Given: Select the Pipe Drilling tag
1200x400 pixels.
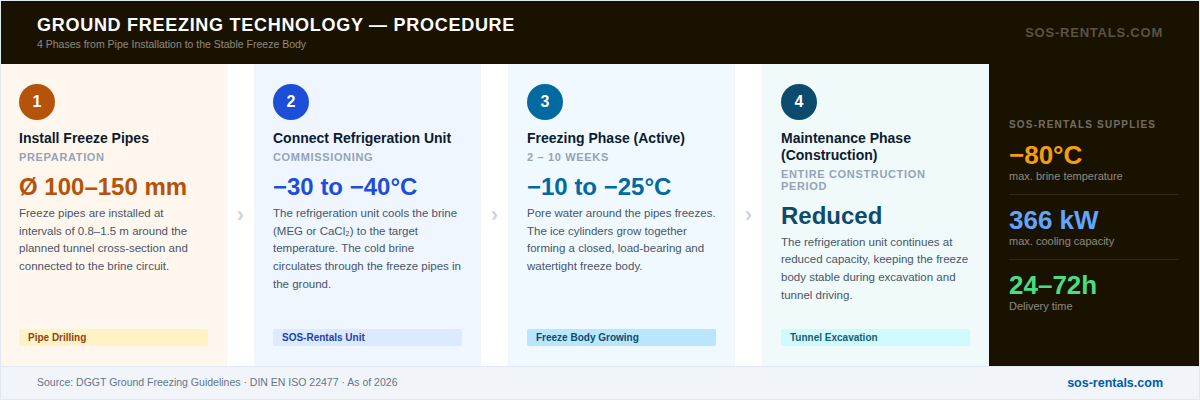Looking at the screenshot, I should click(113, 337).
